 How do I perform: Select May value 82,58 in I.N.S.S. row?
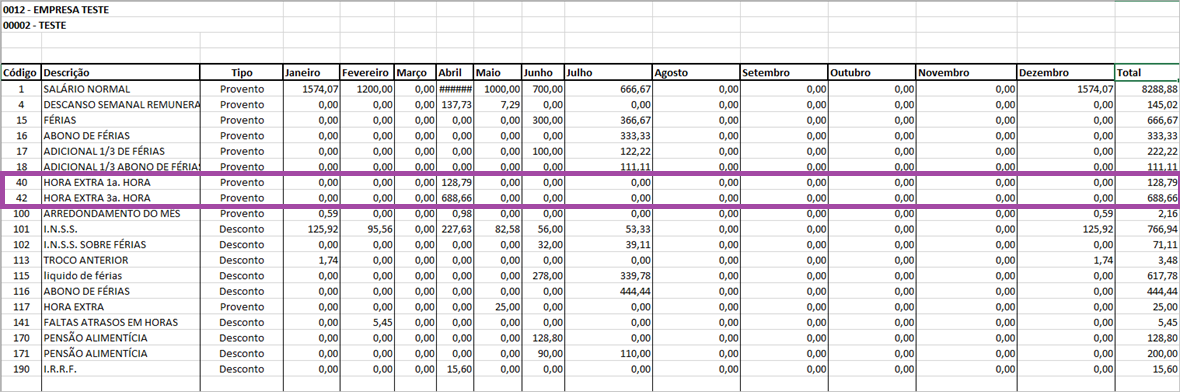[x=497, y=229]
